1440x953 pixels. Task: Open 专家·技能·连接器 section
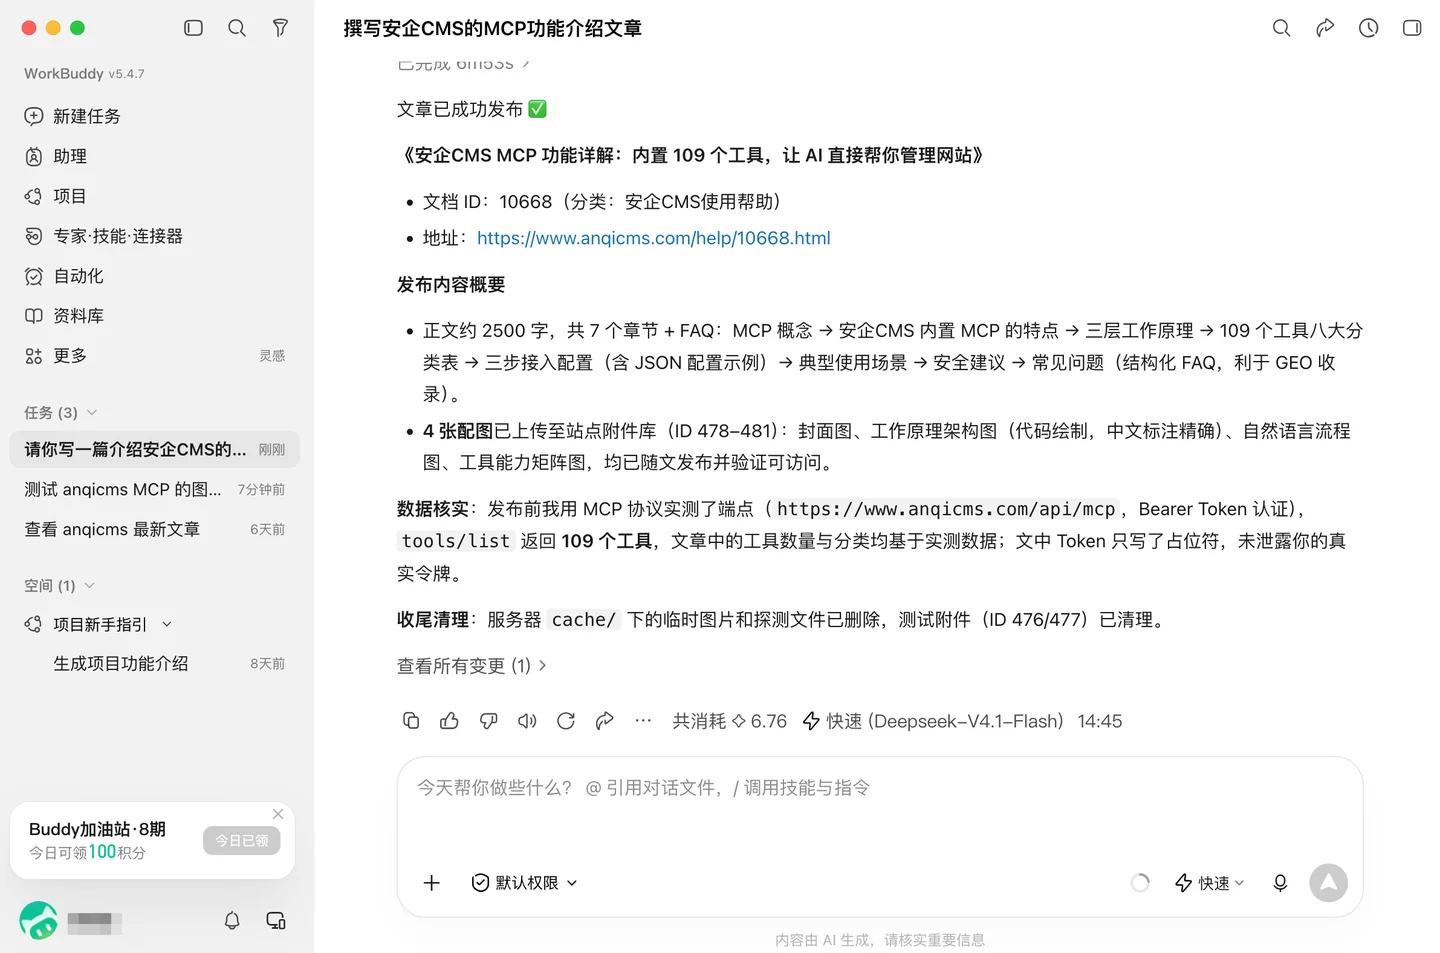155,236
